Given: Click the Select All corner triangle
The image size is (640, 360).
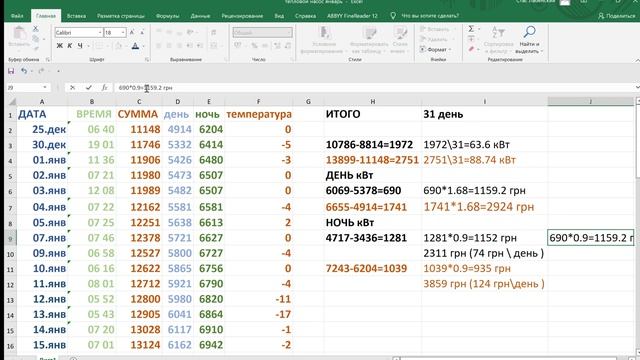Looking at the screenshot, I should [12, 101].
